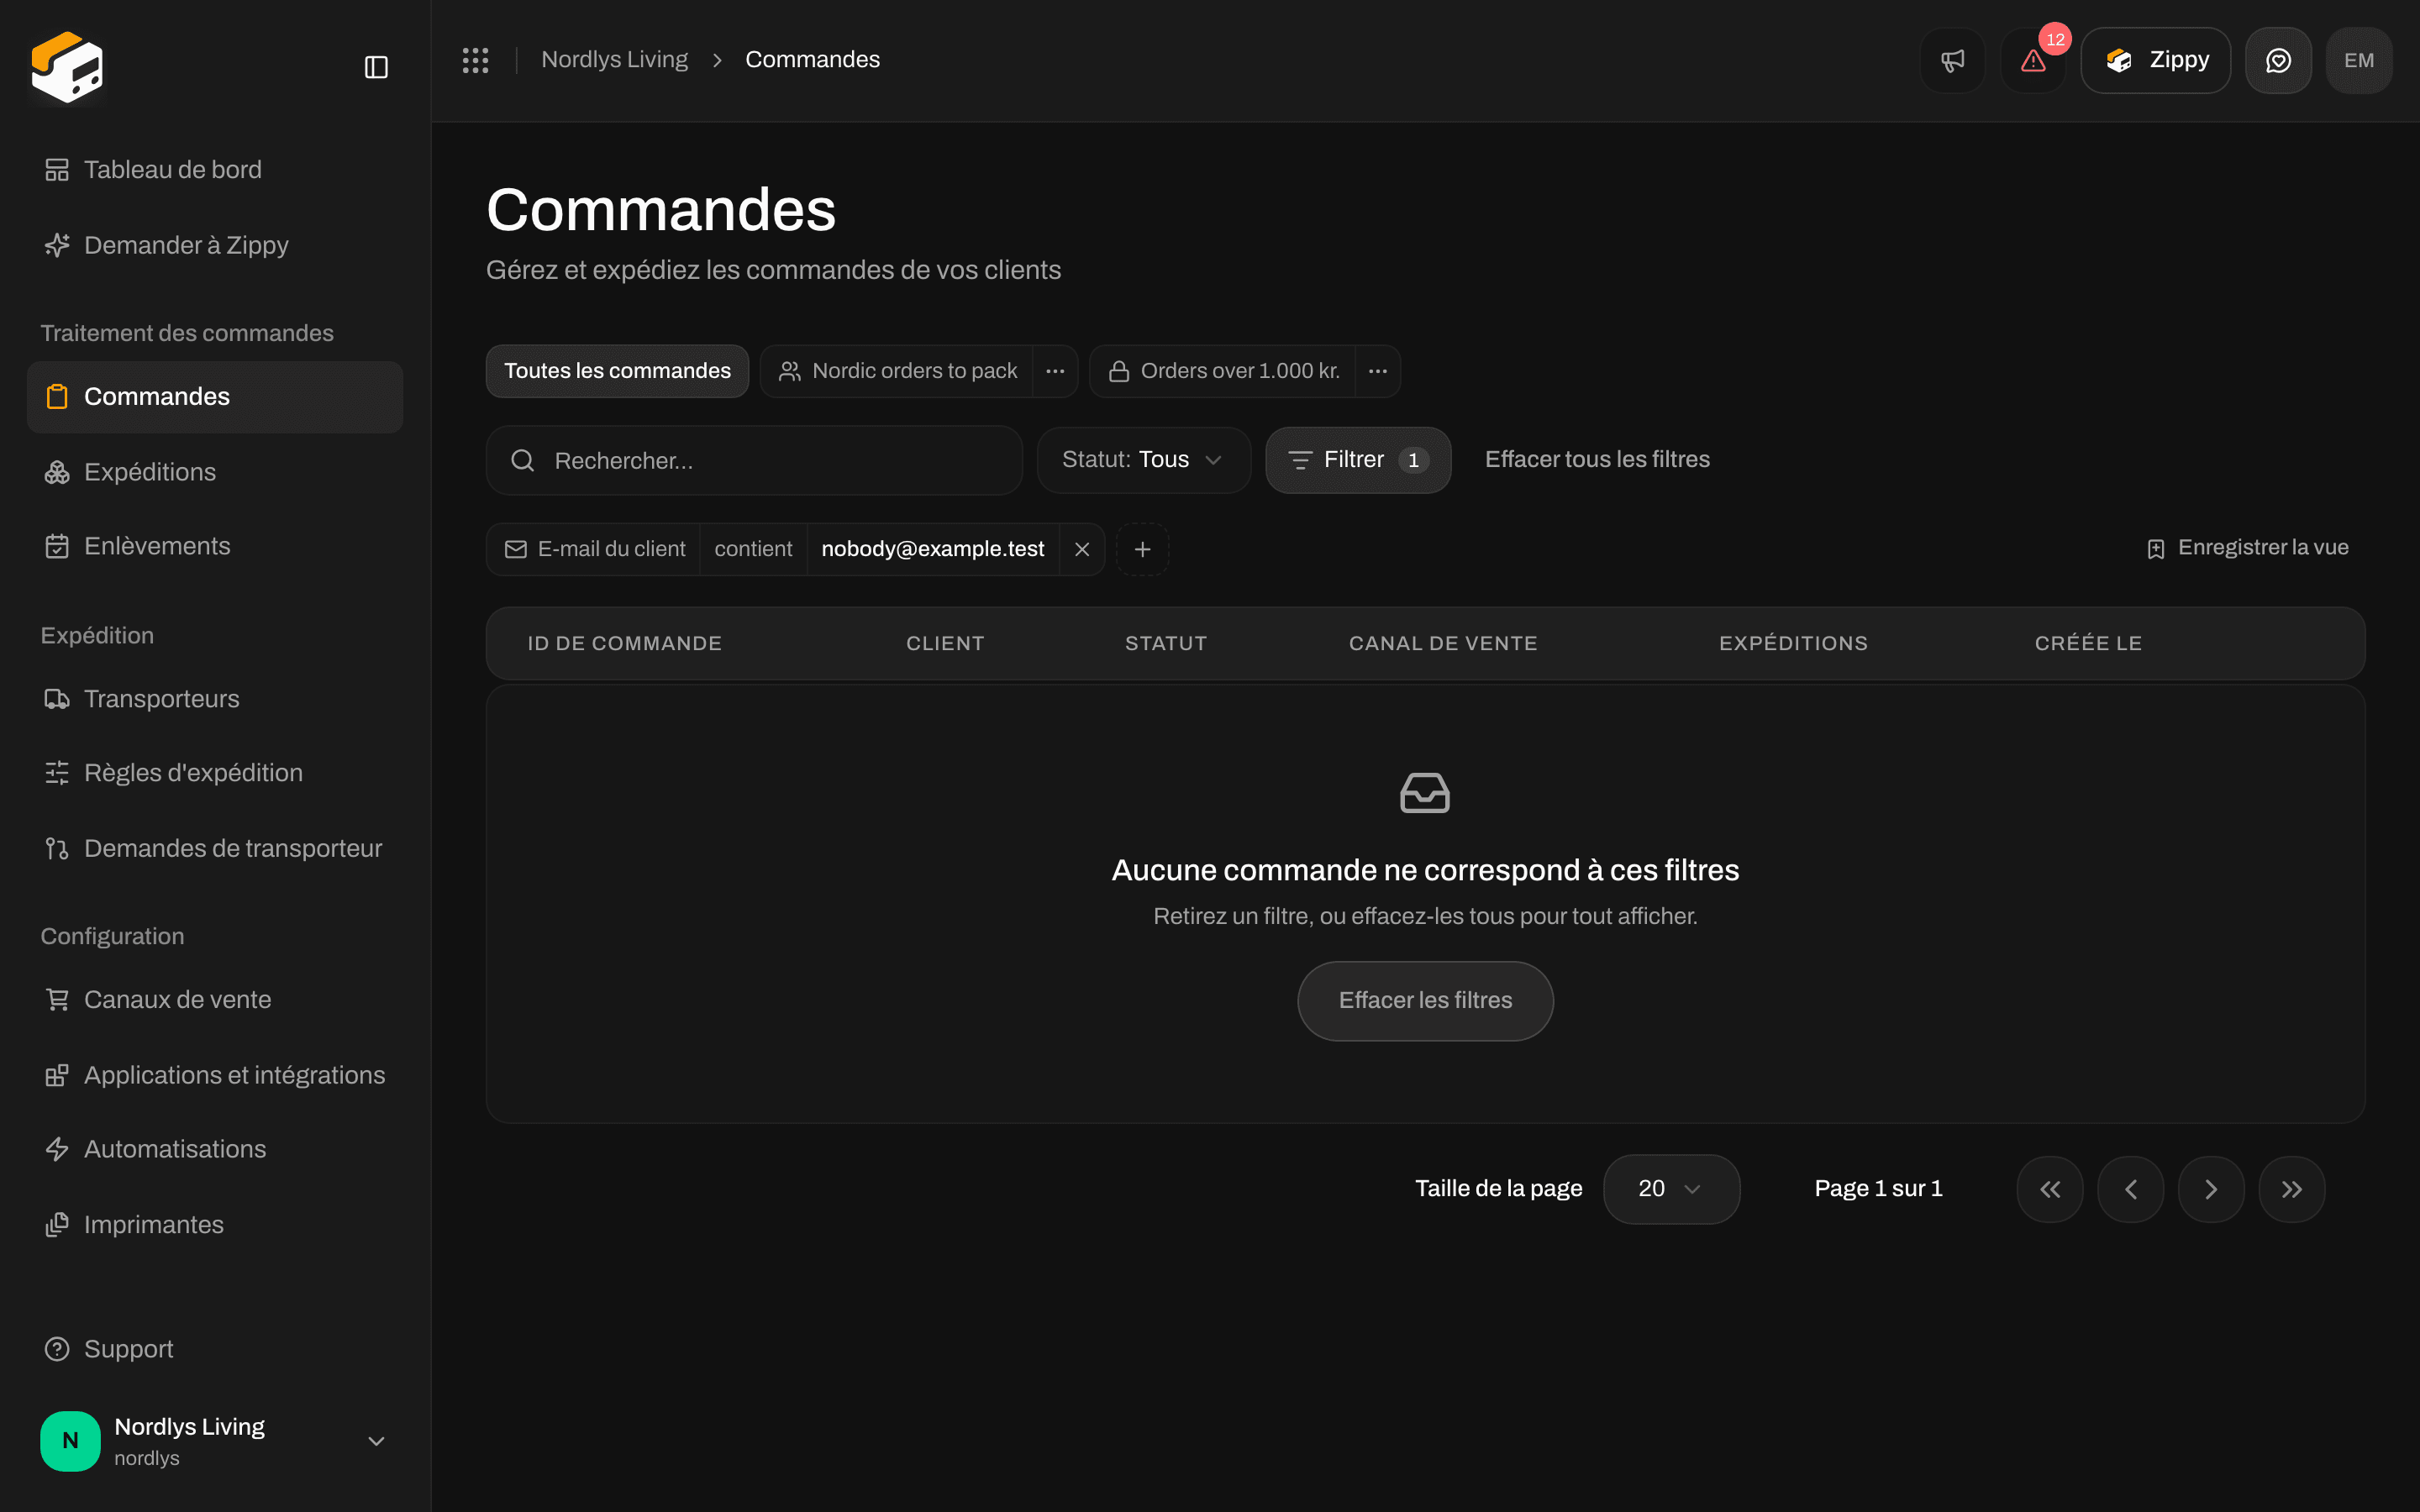Focus the Rechercher search field
This screenshot has height=1512, width=2420.
tap(754, 460)
